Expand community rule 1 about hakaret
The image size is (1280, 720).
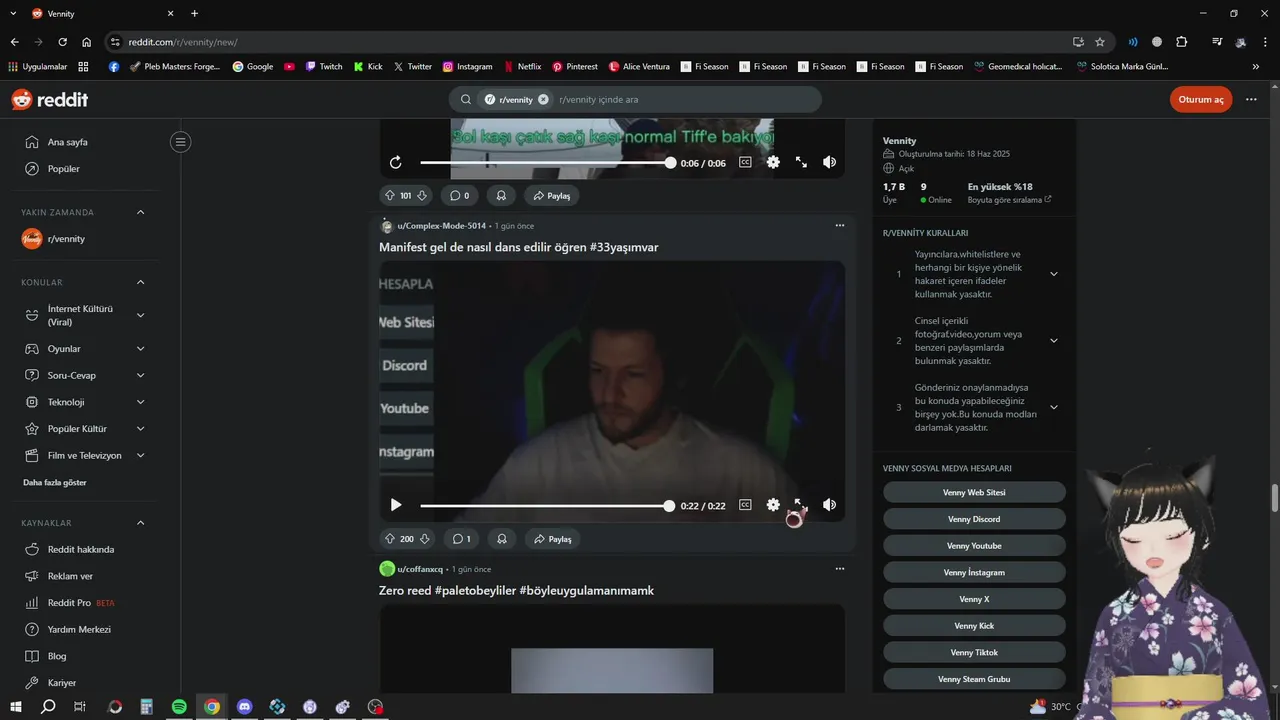[1053, 274]
